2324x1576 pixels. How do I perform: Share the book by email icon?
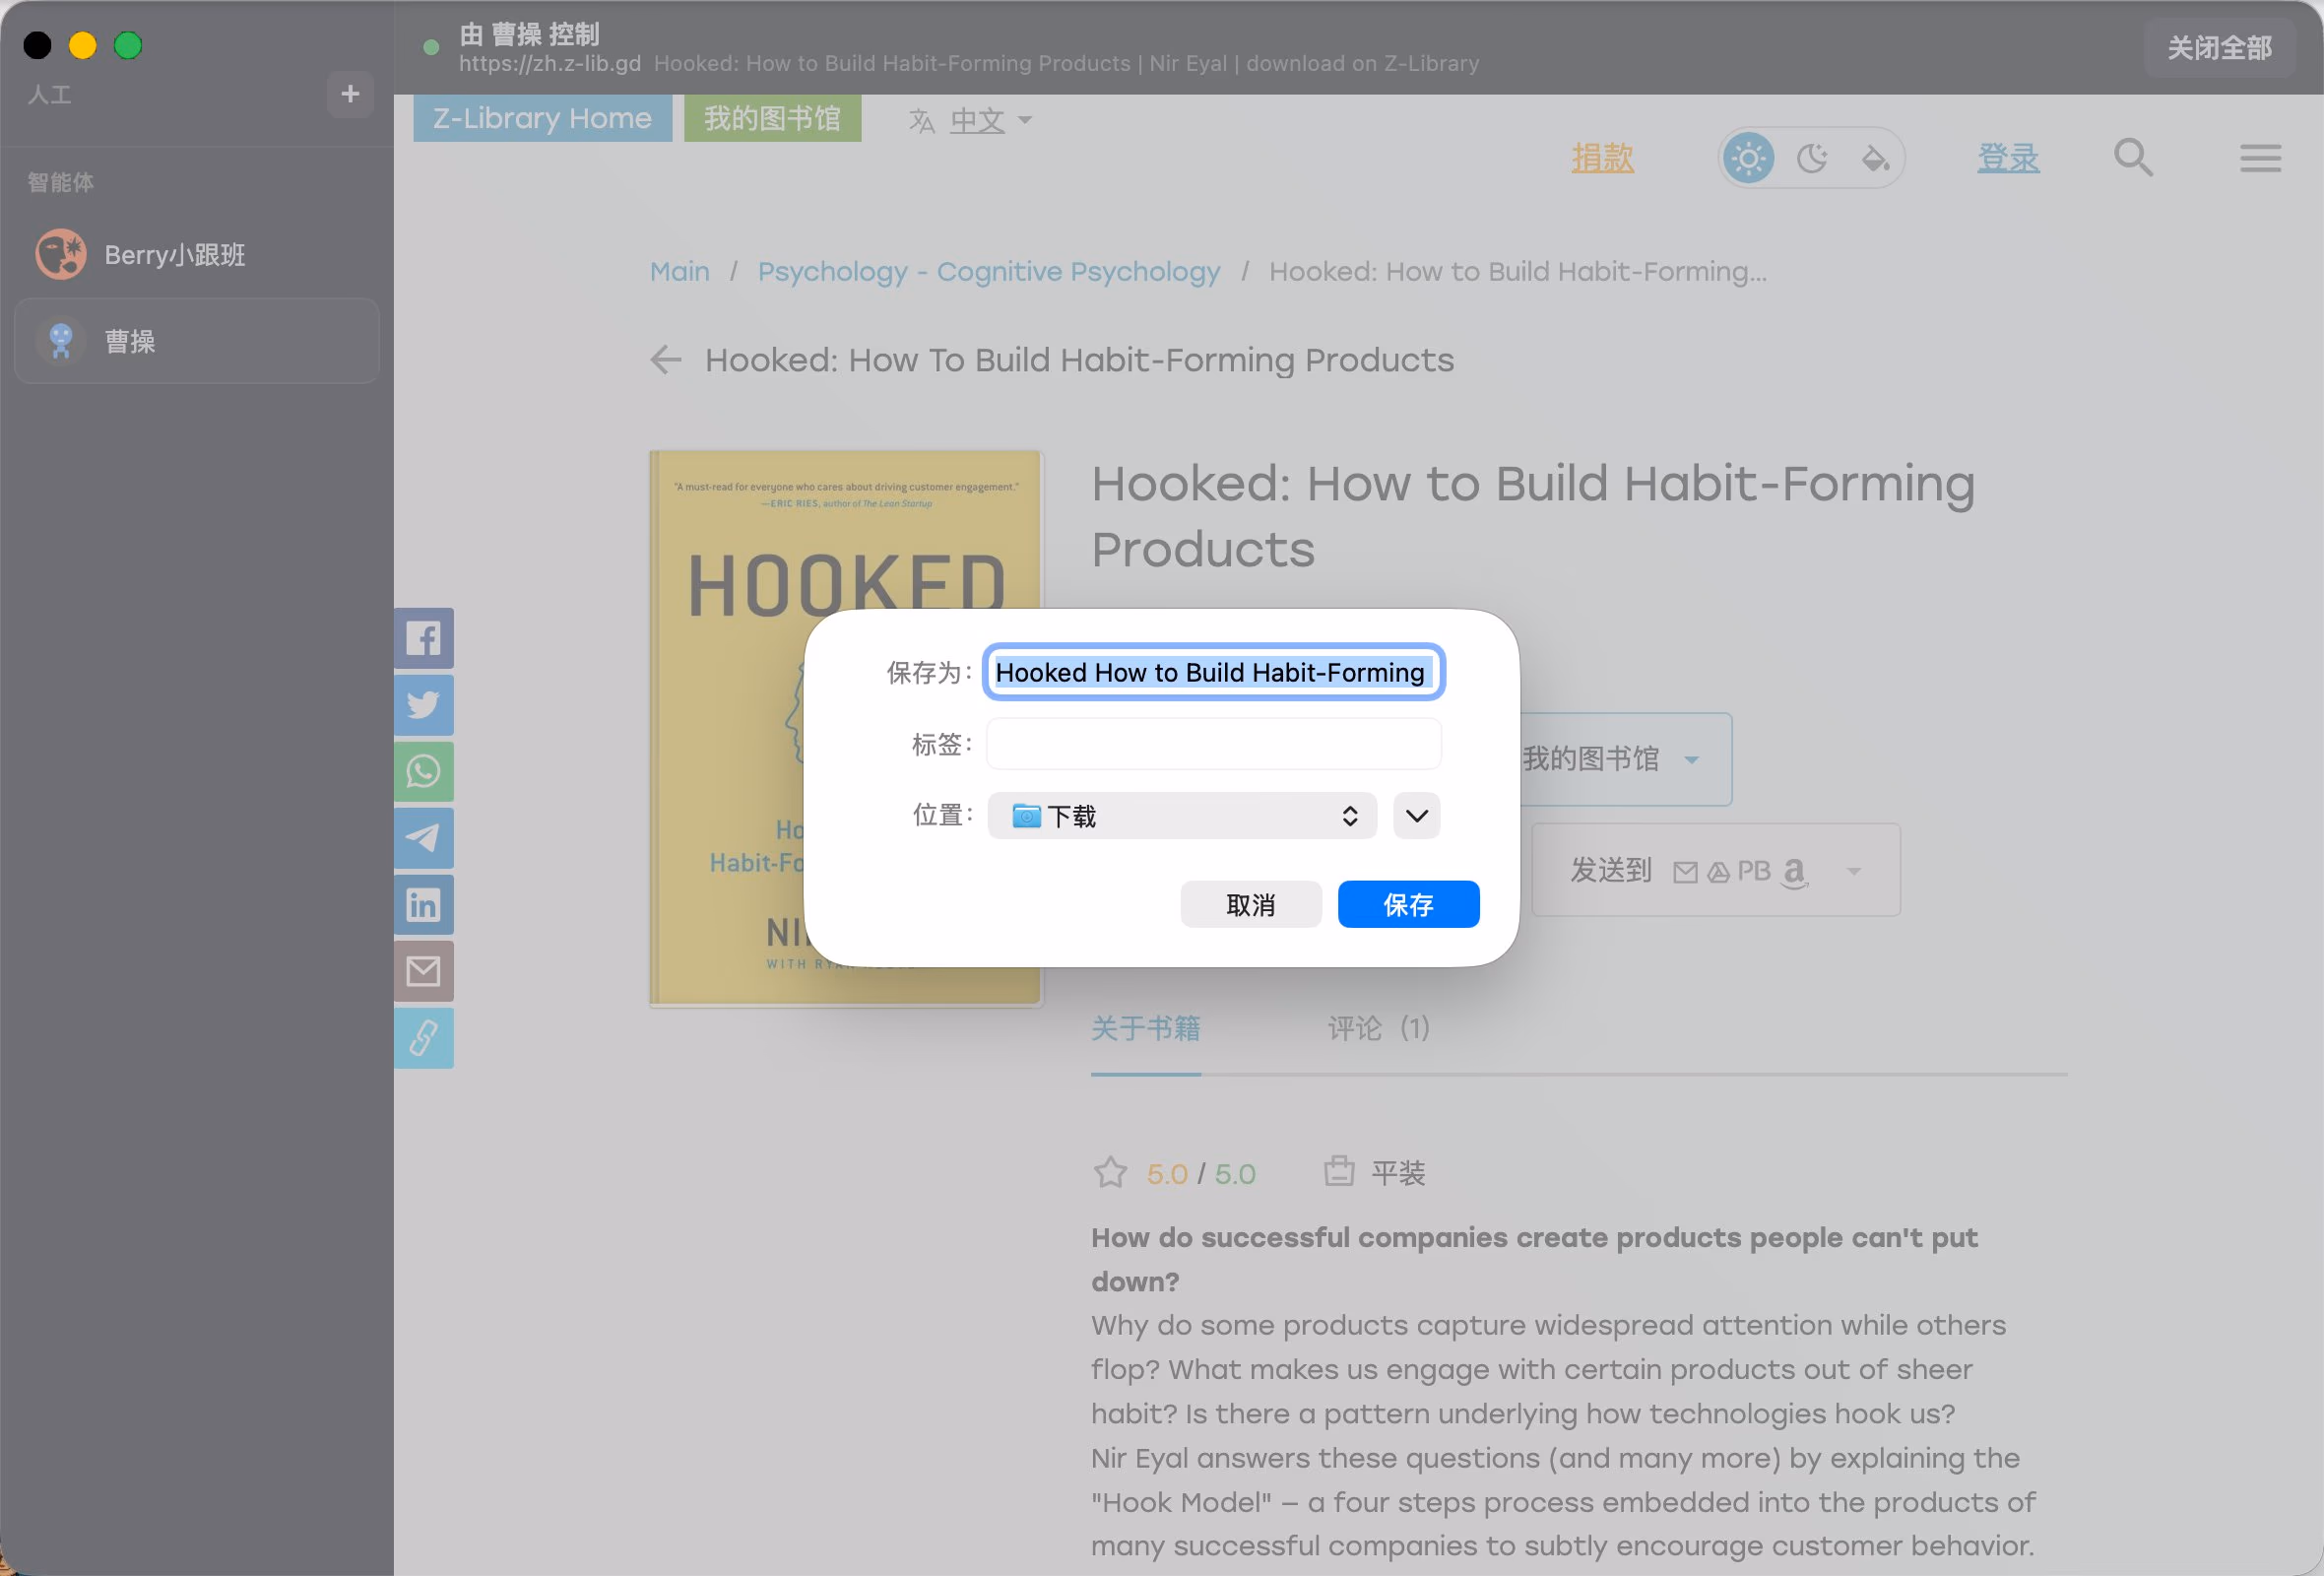423,971
